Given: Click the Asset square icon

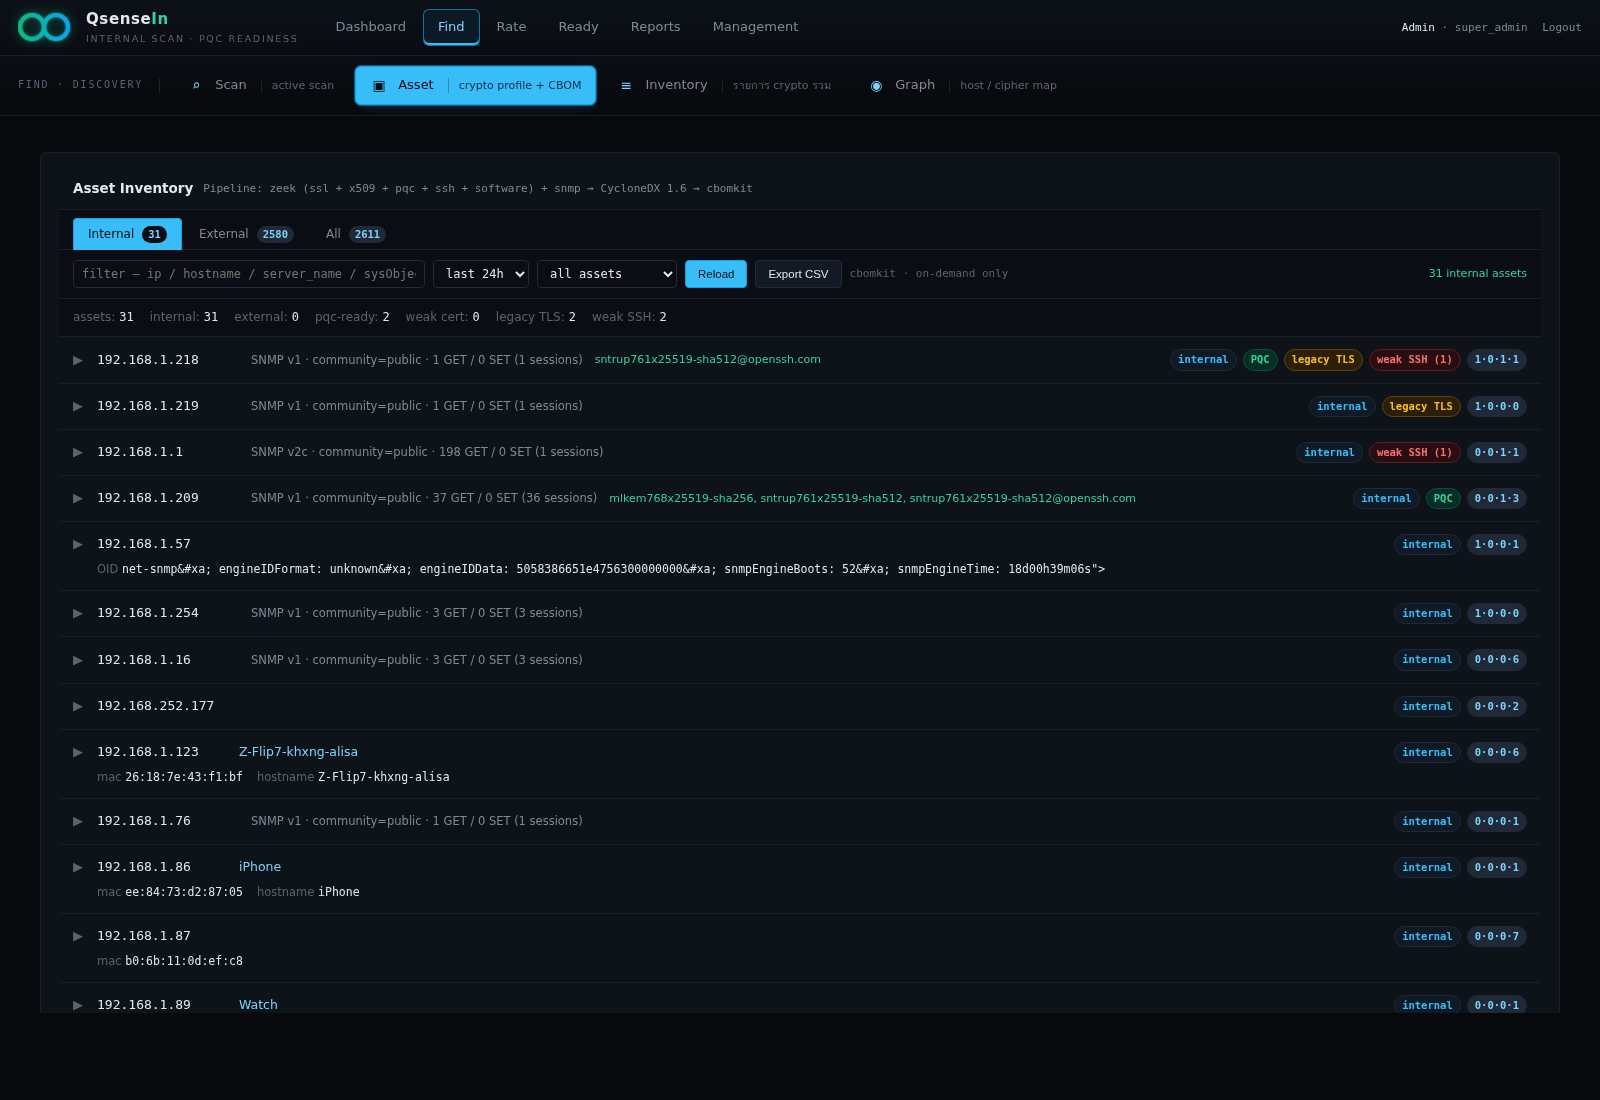Looking at the screenshot, I should click(x=379, y=86).
